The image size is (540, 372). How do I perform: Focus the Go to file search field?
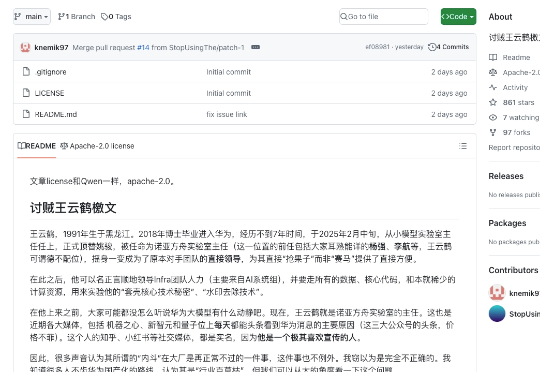coord(384,17)
